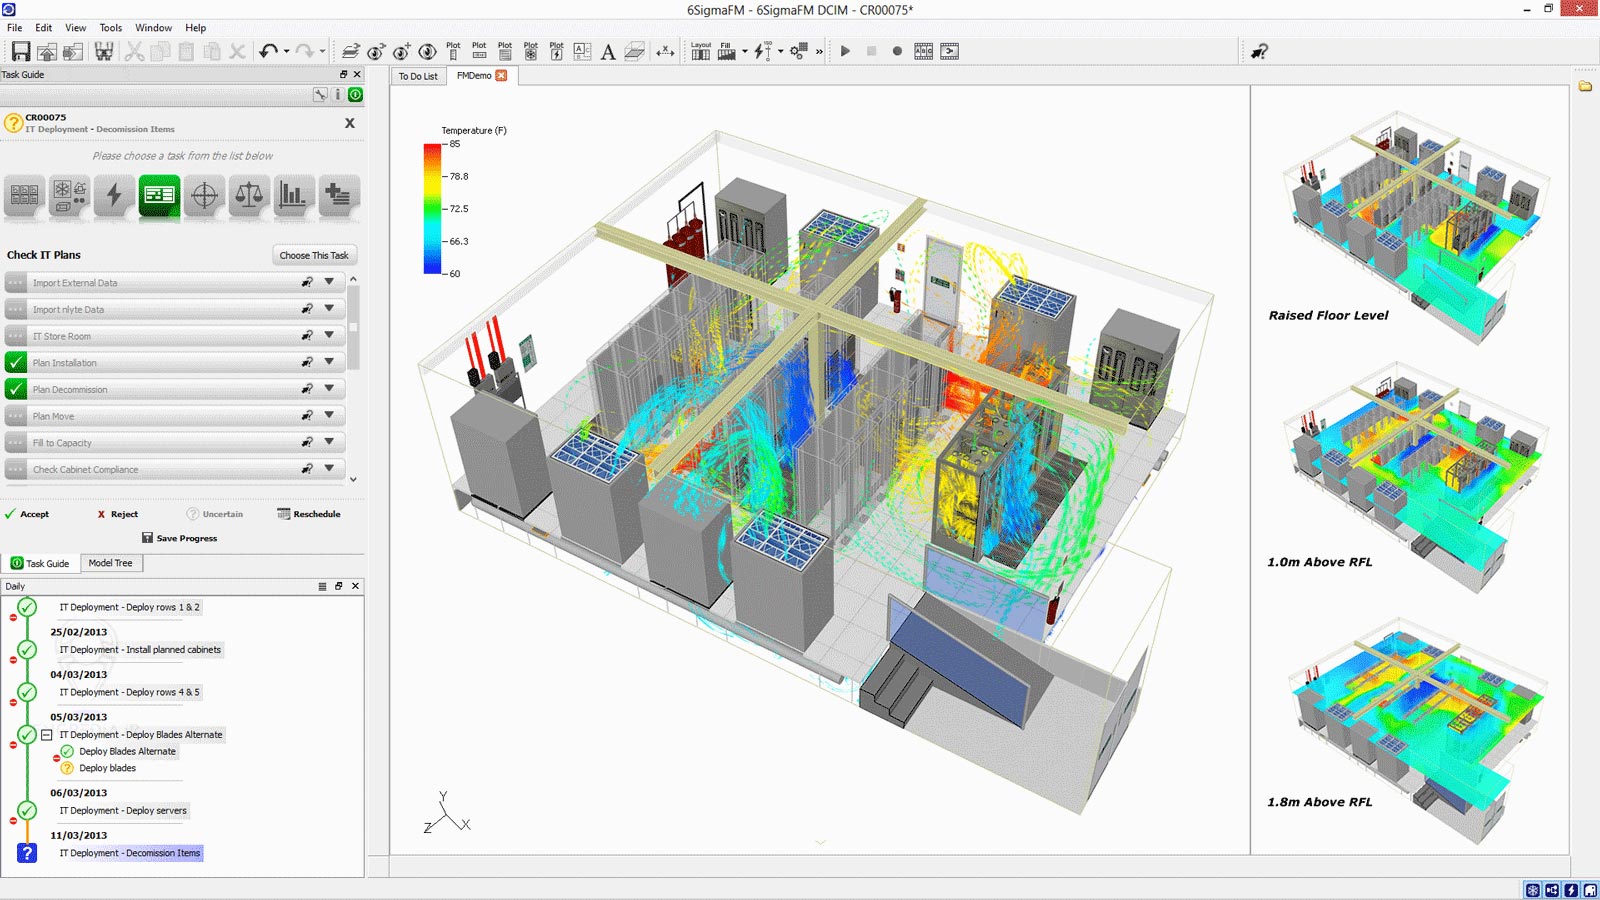The image size is (1600, 900).
Task: Select the bar chart task category icon
Action: 293,195
